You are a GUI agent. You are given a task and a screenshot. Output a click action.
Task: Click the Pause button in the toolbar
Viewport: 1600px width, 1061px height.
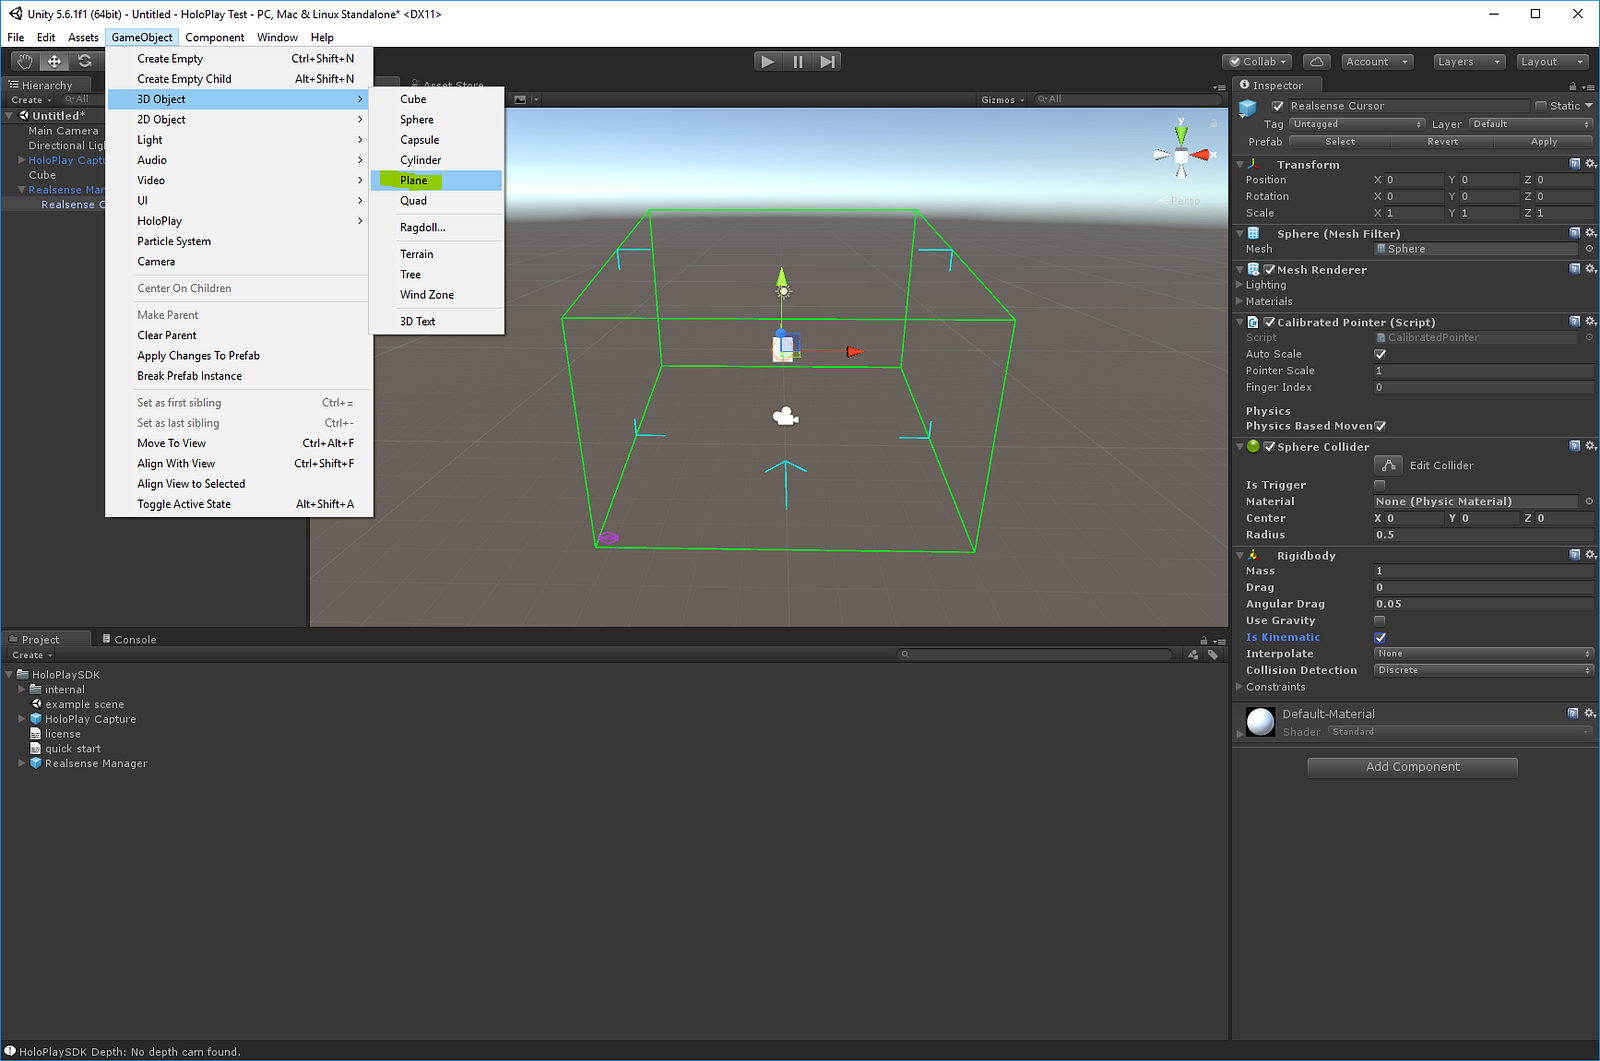point(797,62)
